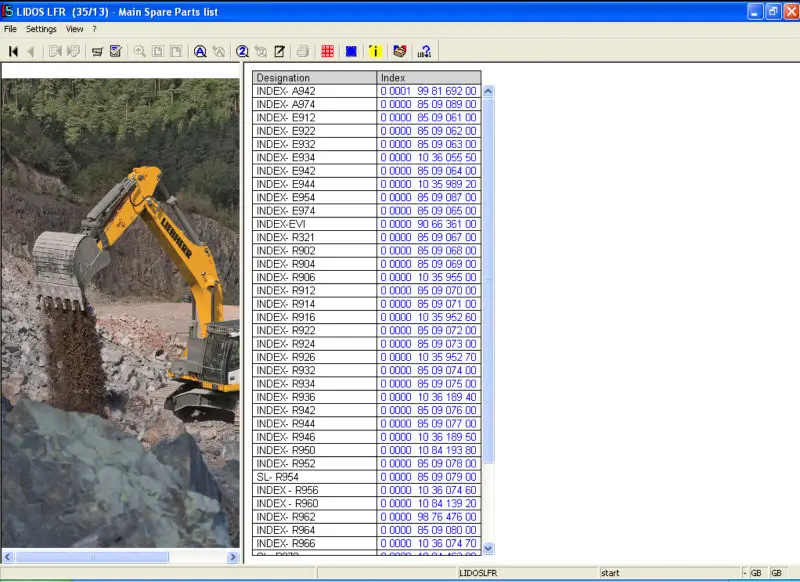Image resolution: width=800 pixels, height=582 pixels.
Task: Click the solid blue square icon
Action: (351, 51)
